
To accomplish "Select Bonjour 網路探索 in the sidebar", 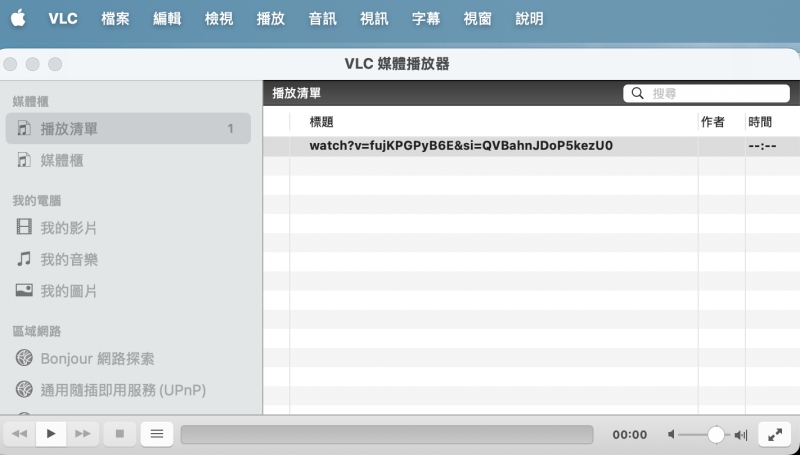I will pyautogui.click(x=128, y=359).
